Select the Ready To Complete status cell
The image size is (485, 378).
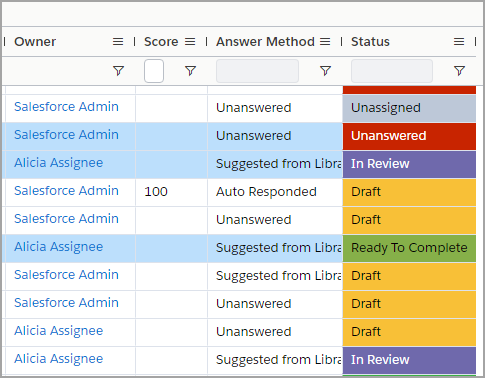pos(409,248)
